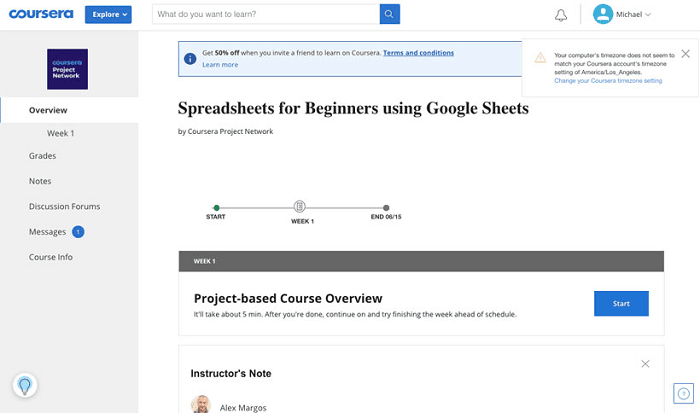This screenshot has height=413, width=700.
Task: Click the magnifying glass search button
Action: click(x=390, y=14)
